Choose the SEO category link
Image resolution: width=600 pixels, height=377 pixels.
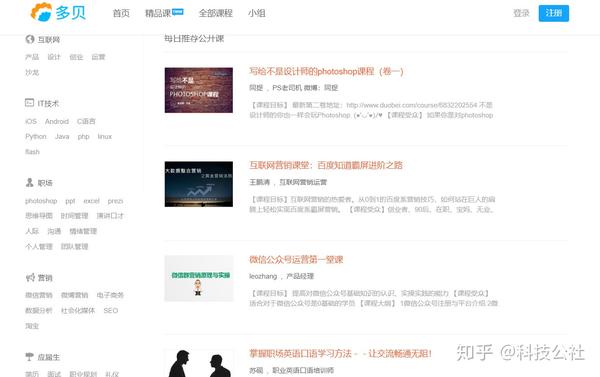(111, 310)
